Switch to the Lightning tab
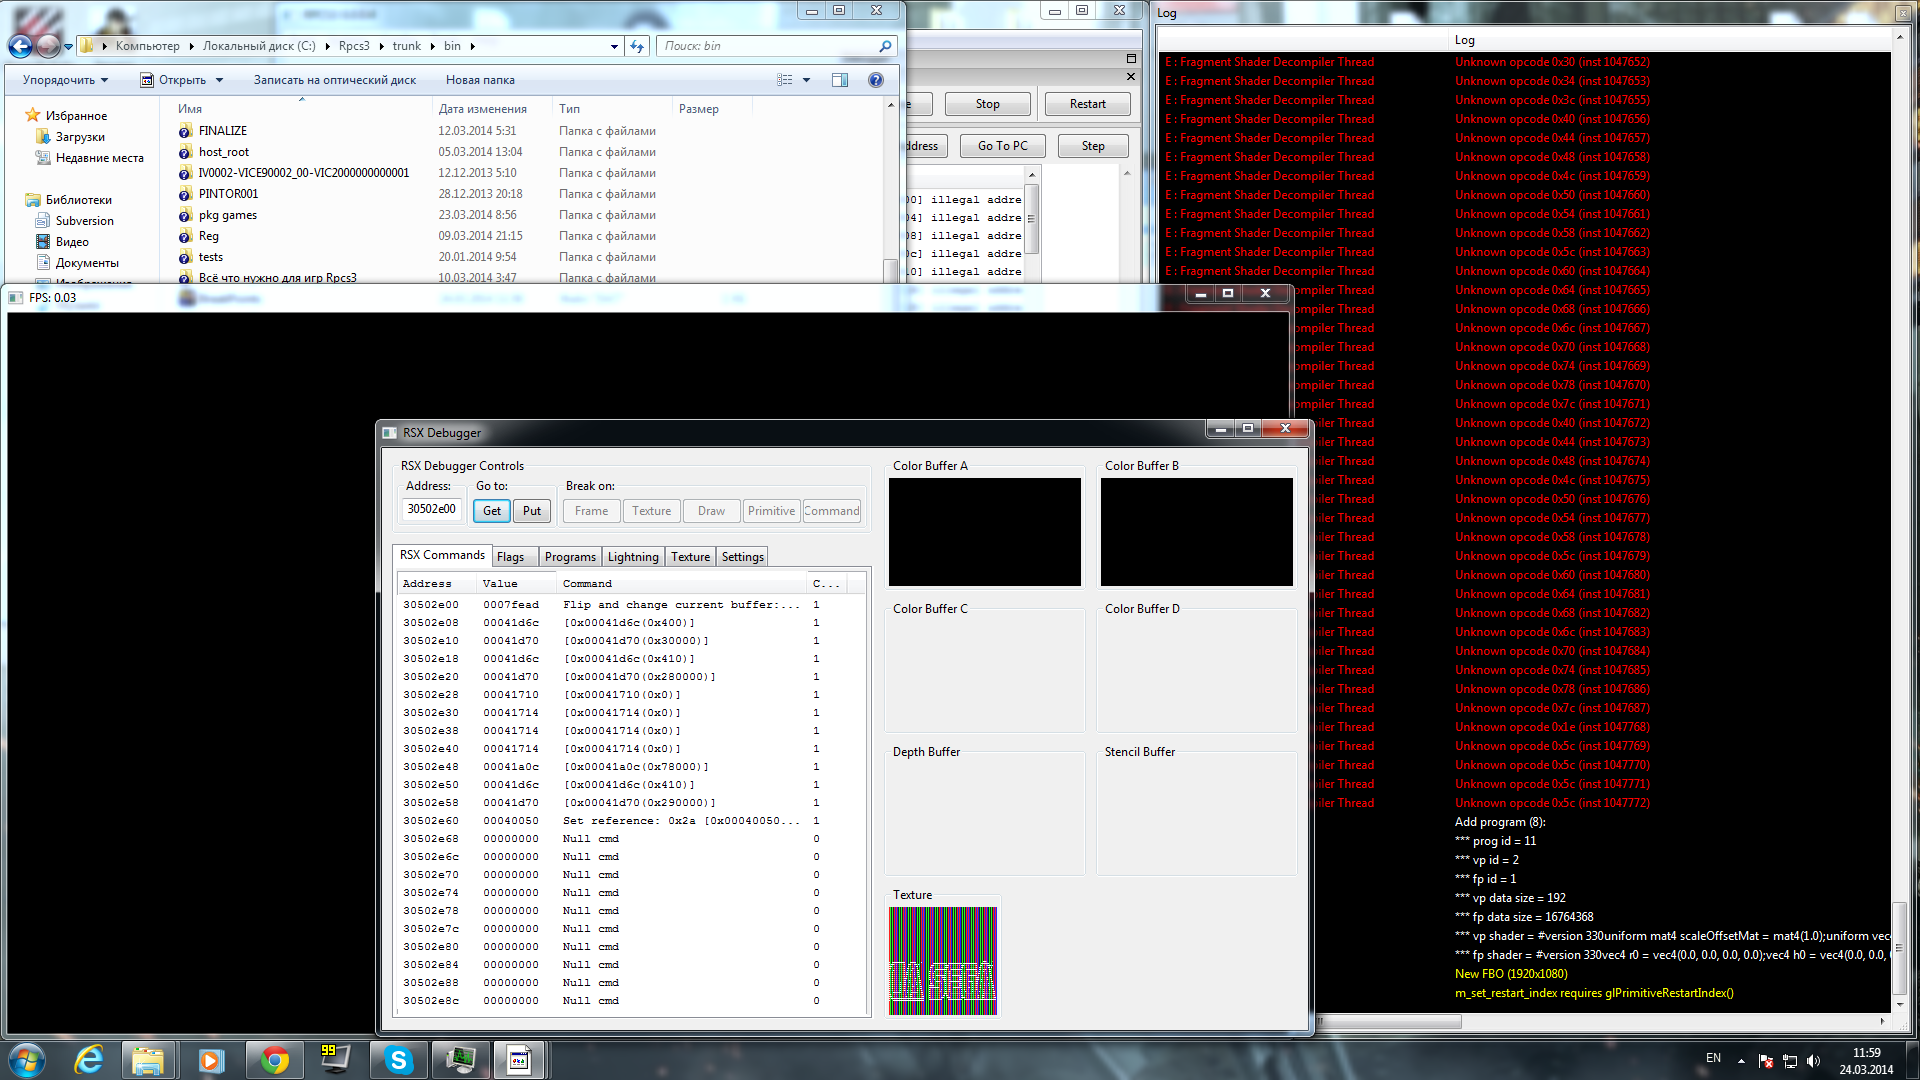Image resolution: width=1920 pixels, height=1080 pixels. tap(633, 557)
